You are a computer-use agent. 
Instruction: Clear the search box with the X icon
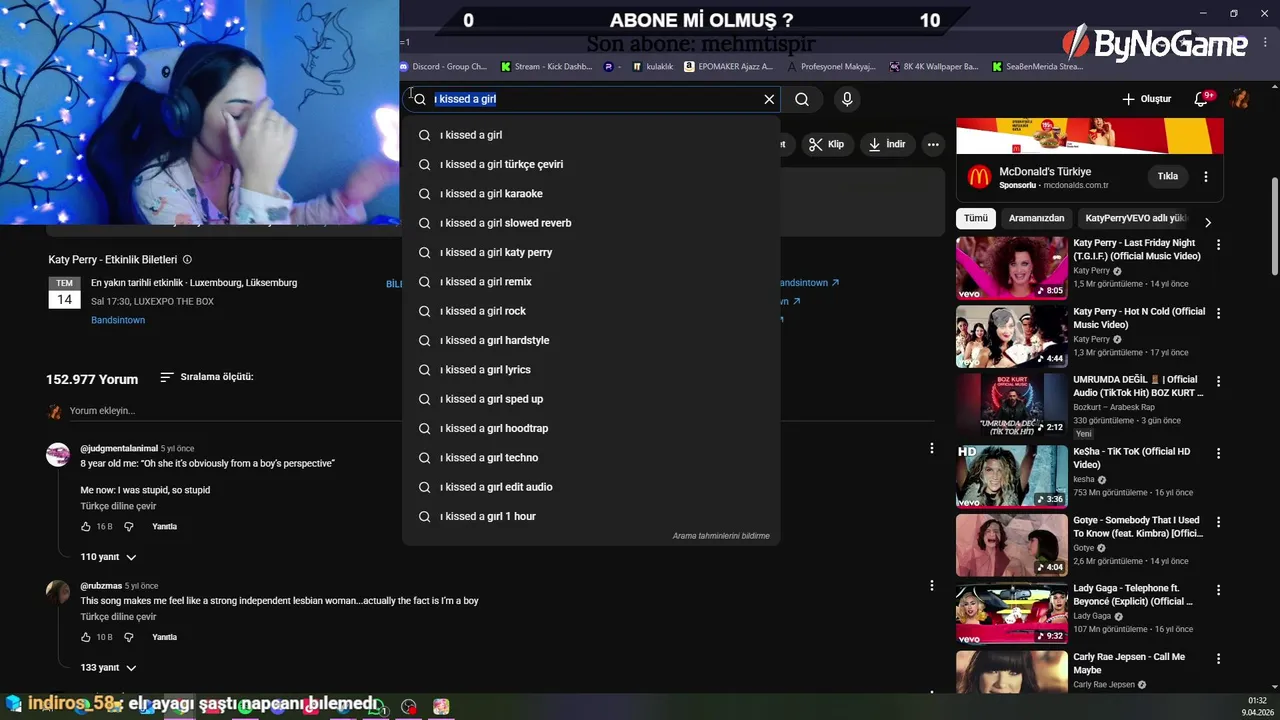(769, 99)
